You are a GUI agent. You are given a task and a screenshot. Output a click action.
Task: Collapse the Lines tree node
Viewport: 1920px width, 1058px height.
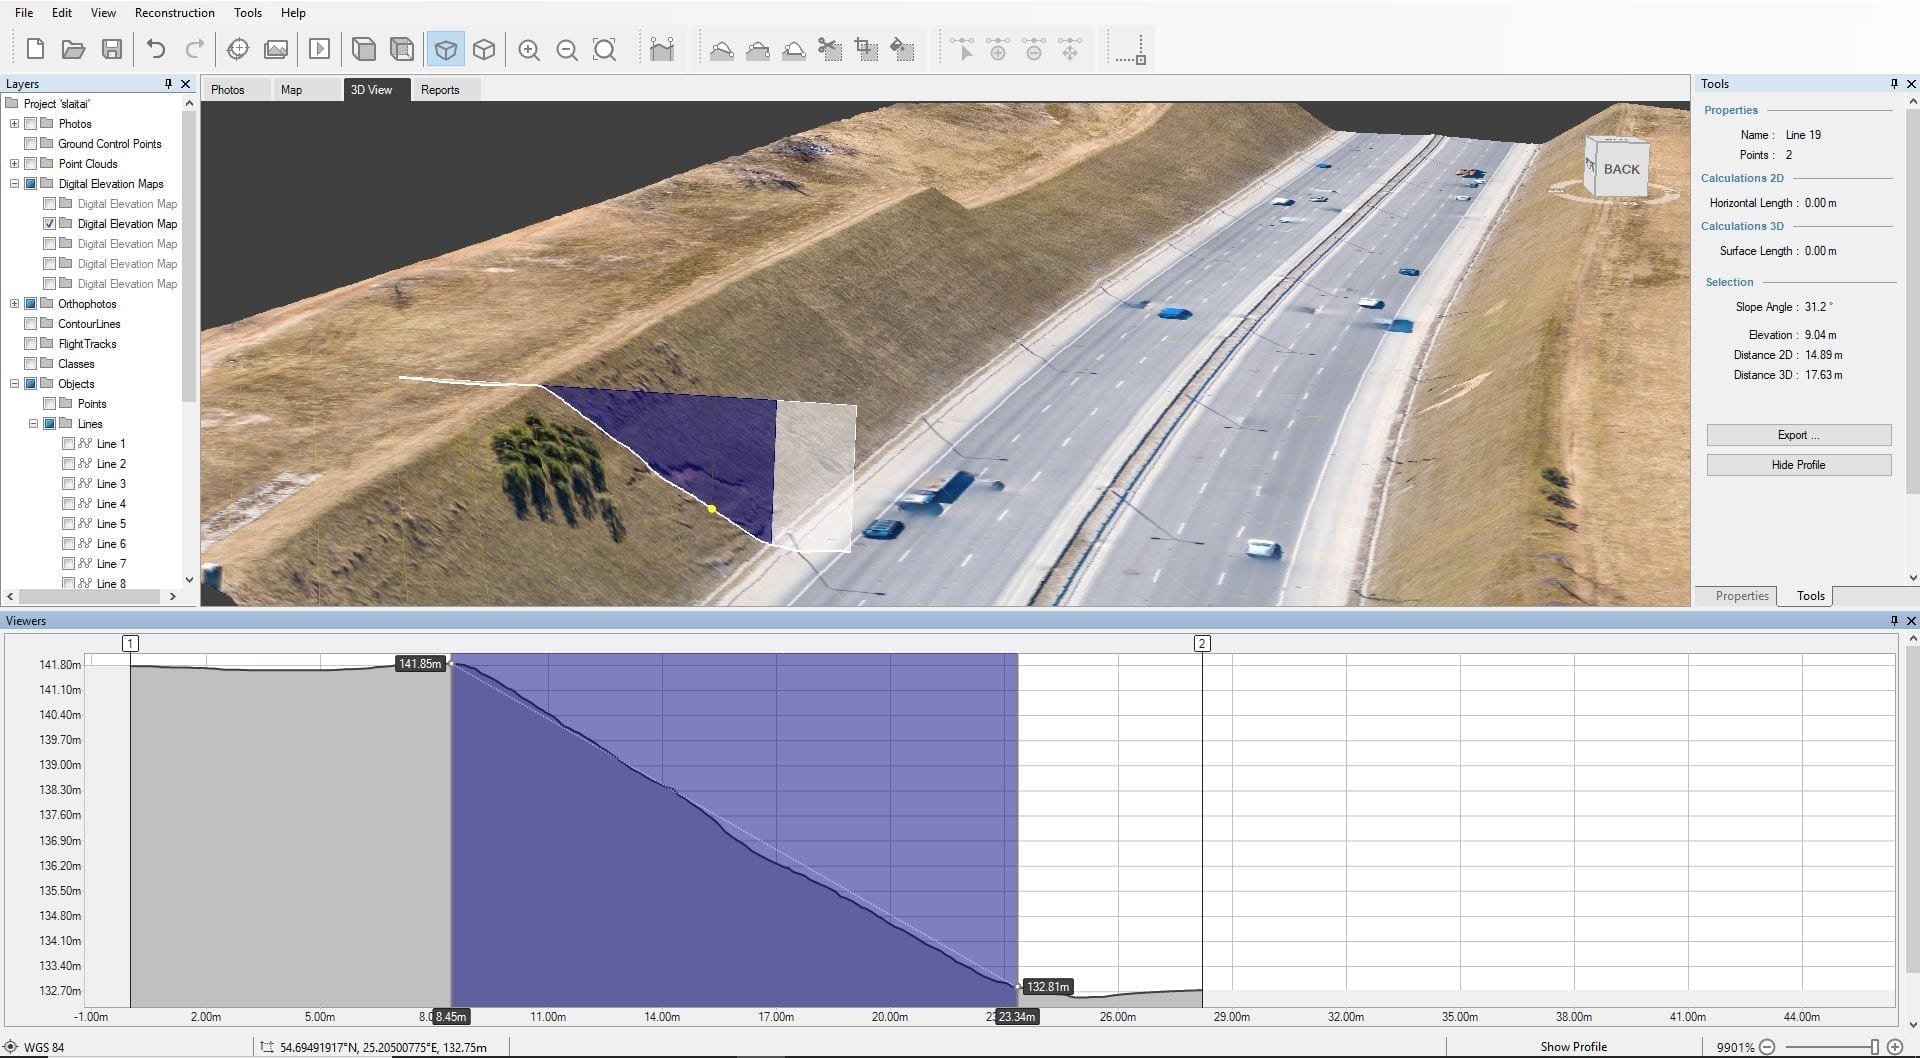(x=33, y=424)
